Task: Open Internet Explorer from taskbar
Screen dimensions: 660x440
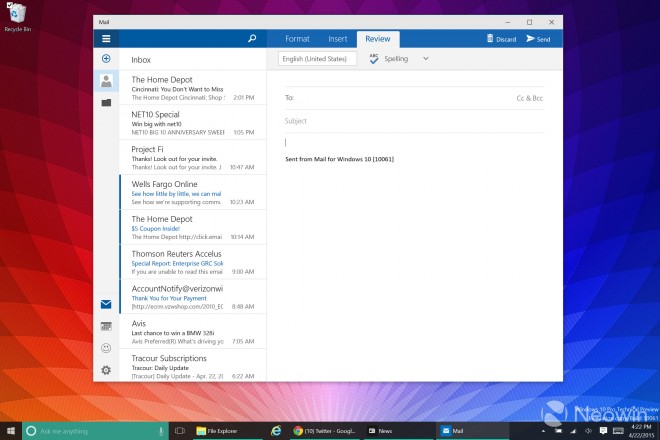Action: coord(276,431)
